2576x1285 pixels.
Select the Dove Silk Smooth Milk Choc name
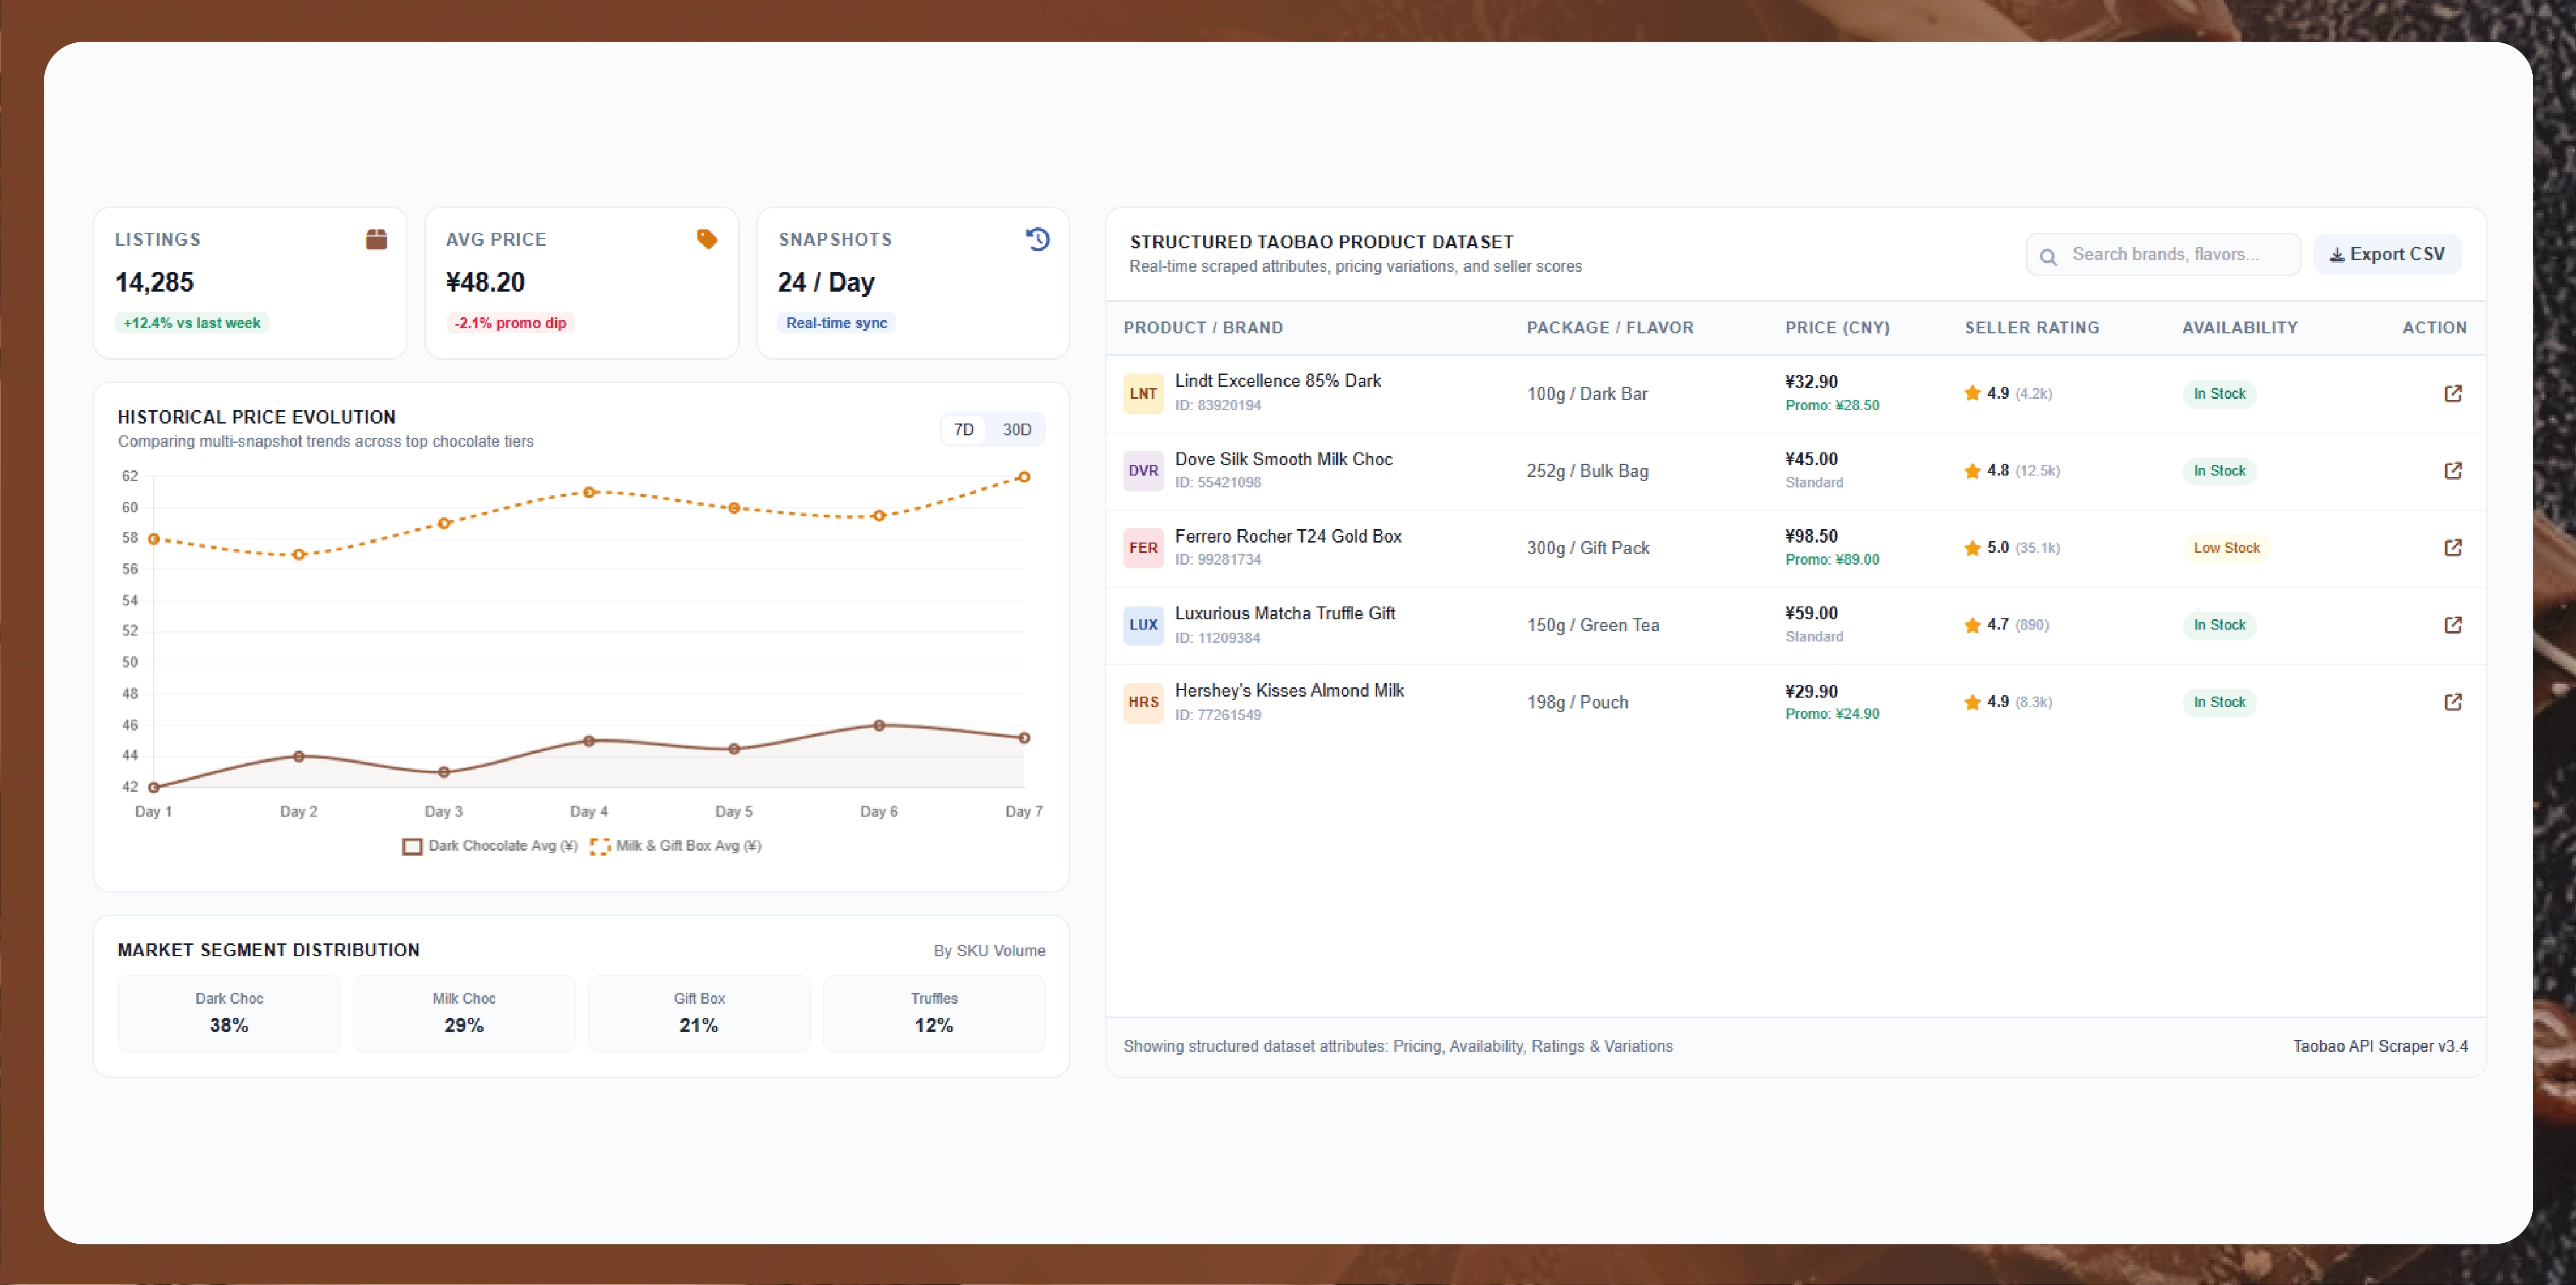pos(1283,459)
